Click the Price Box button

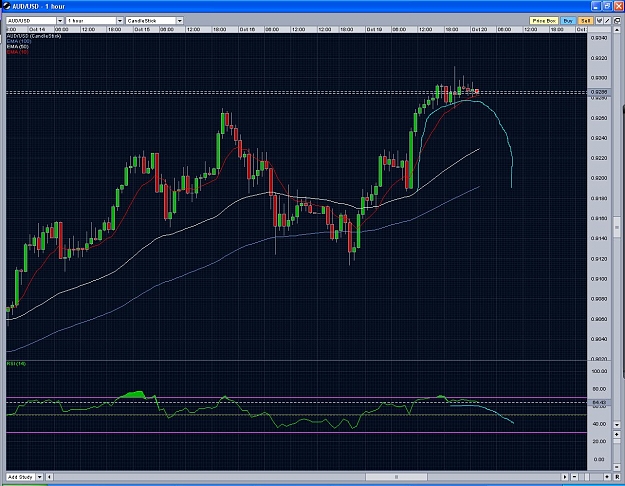click(x=544, y=21)
